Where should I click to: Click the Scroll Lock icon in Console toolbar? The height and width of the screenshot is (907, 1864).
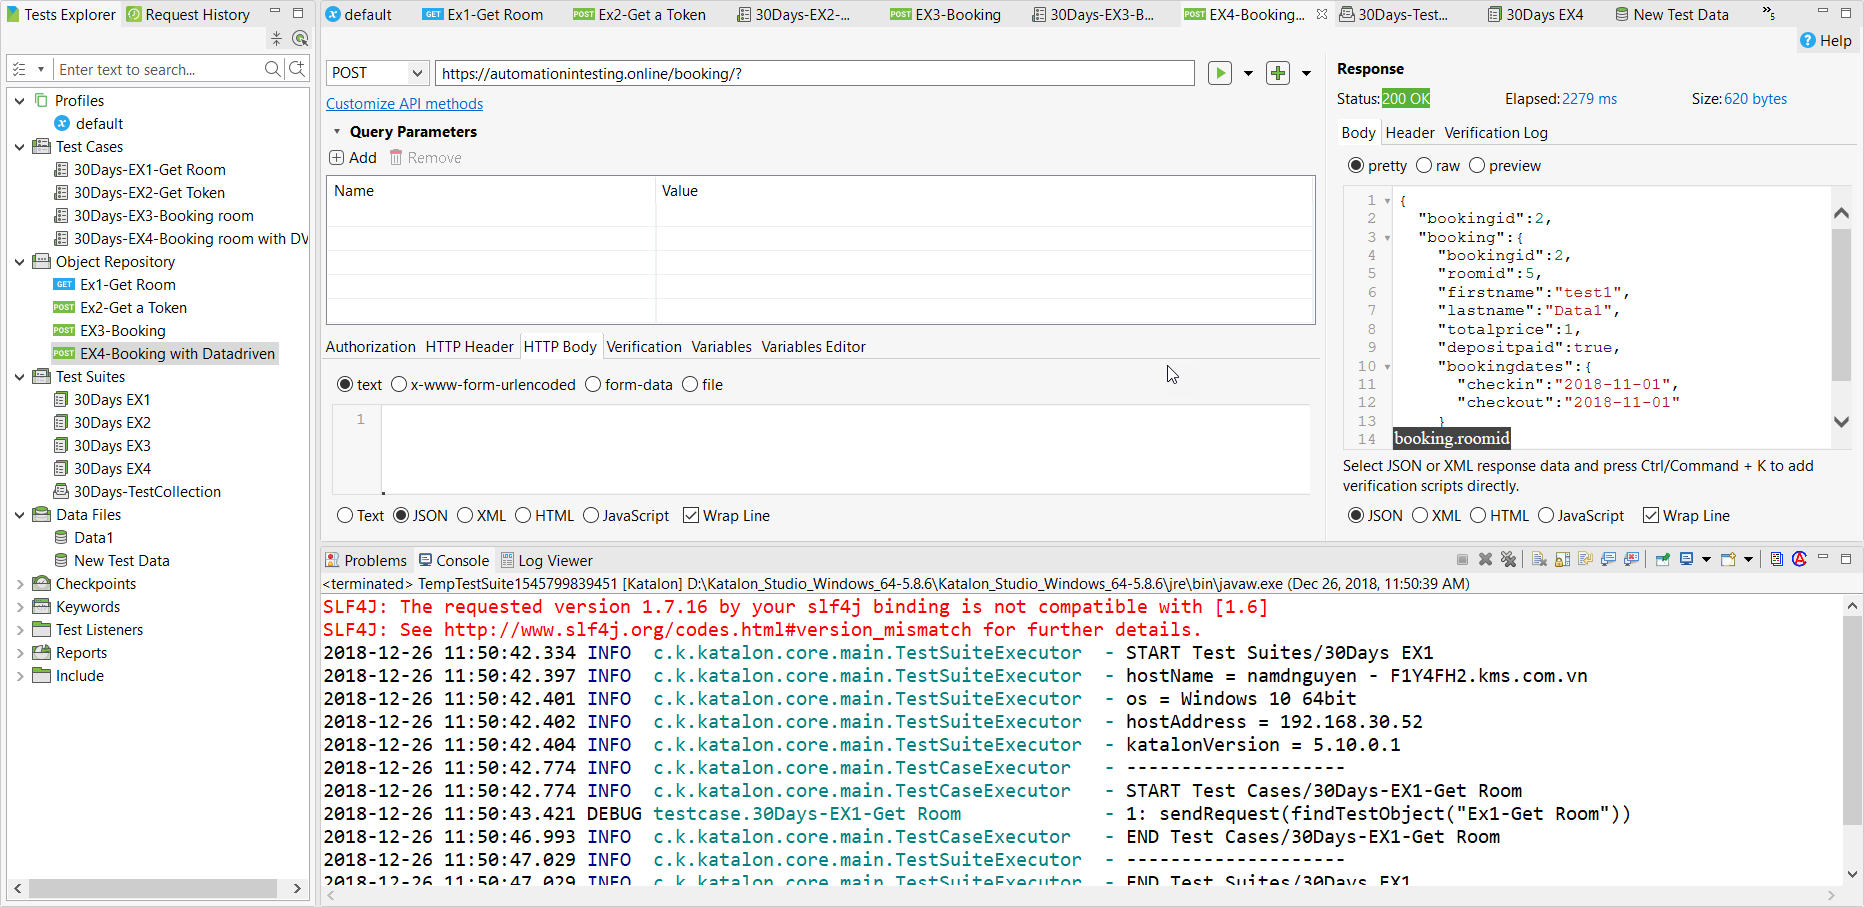click(1562, 560)
